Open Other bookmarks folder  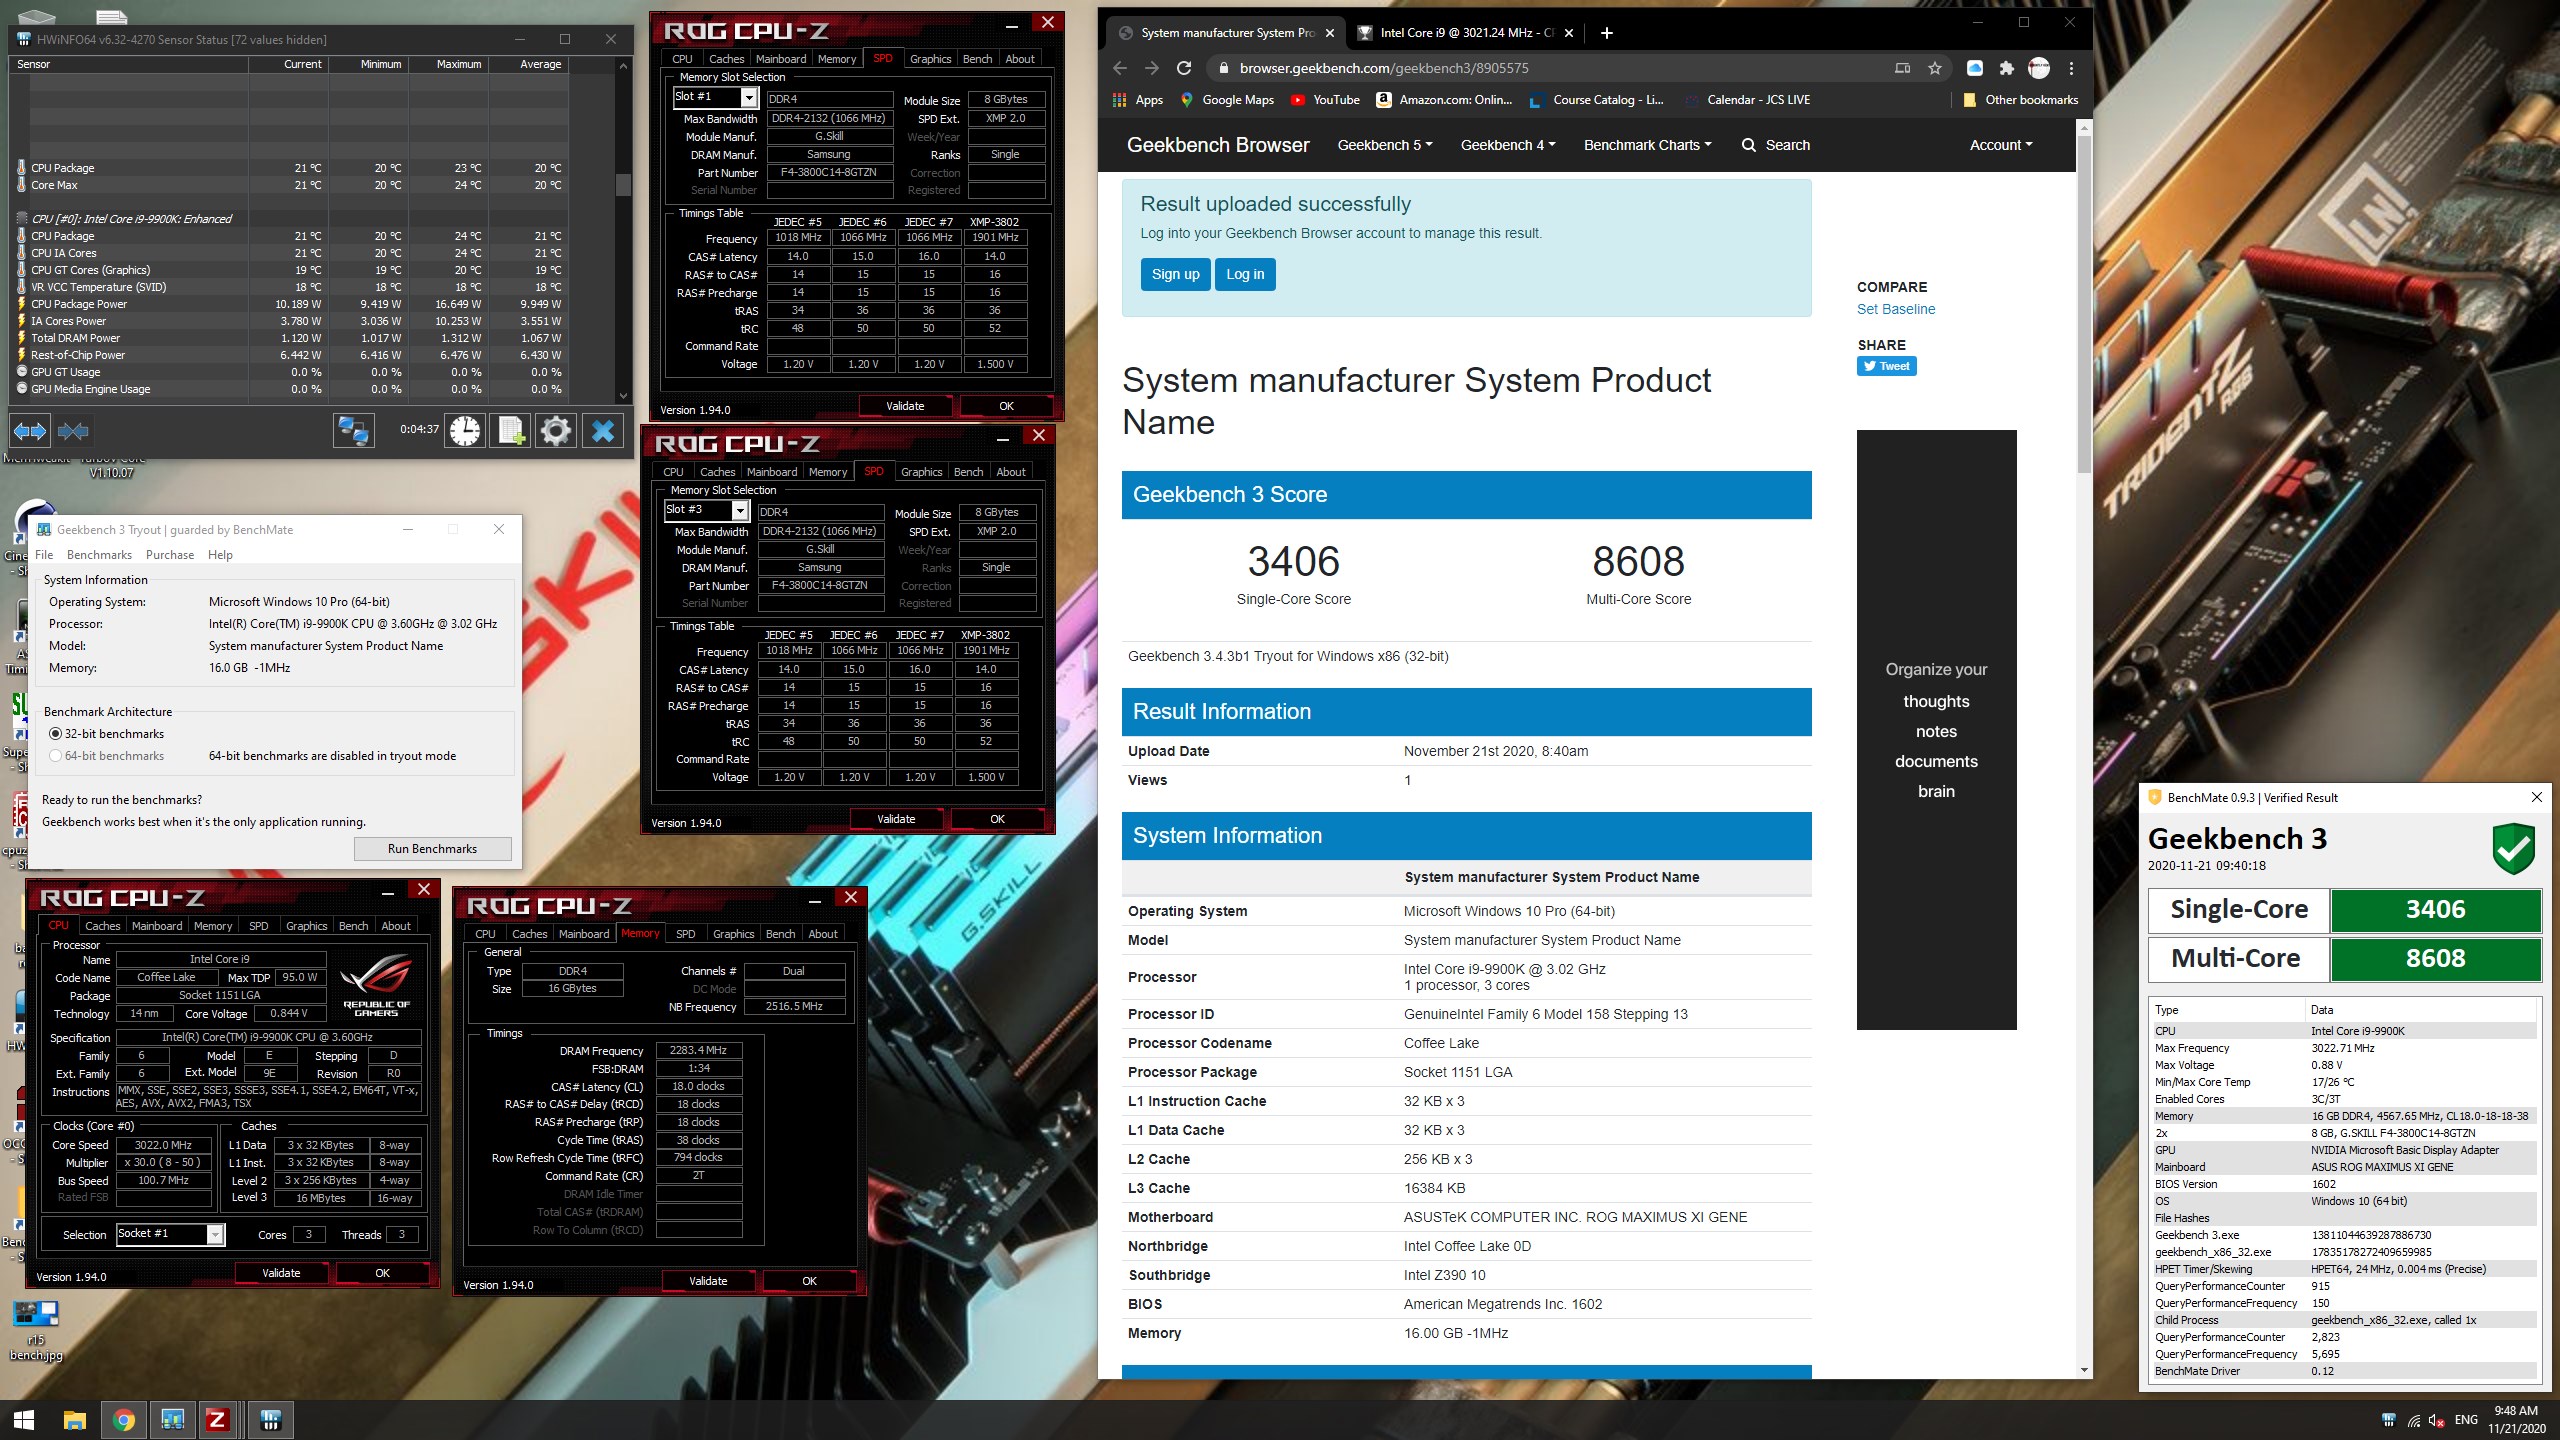tap(2021, 100)
